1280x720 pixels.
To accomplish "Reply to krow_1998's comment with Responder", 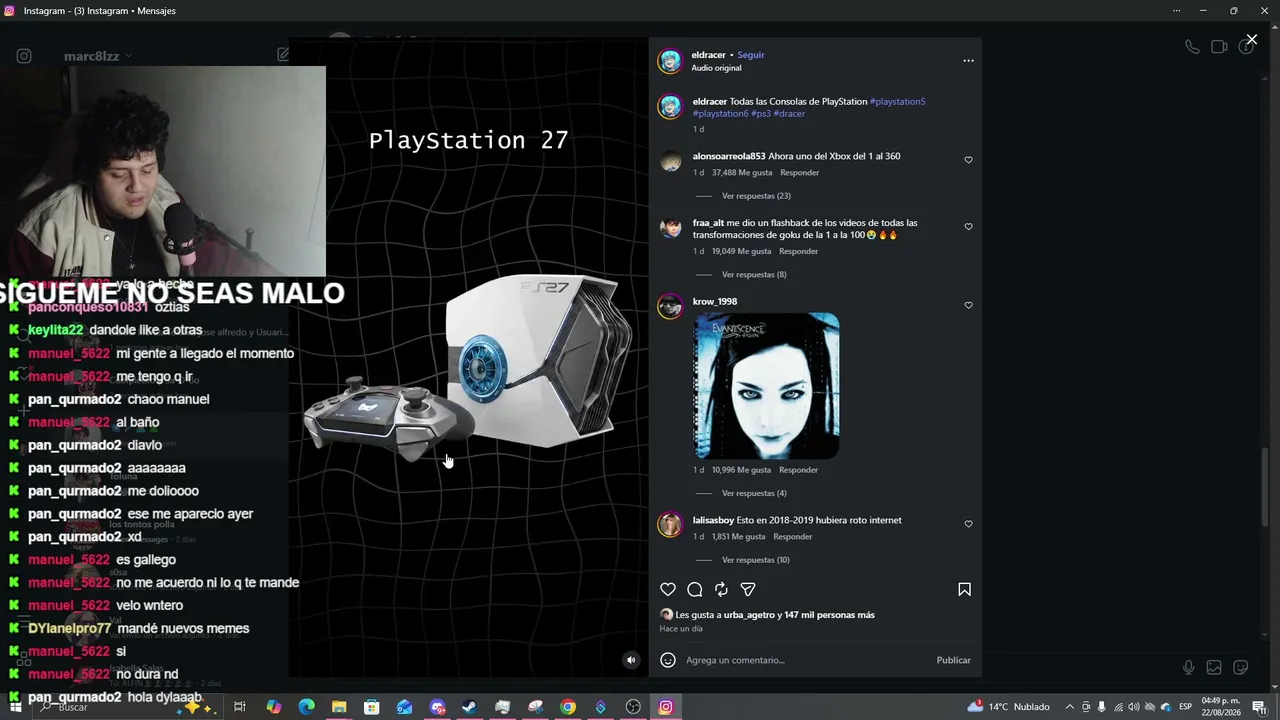I will point(799,470).
